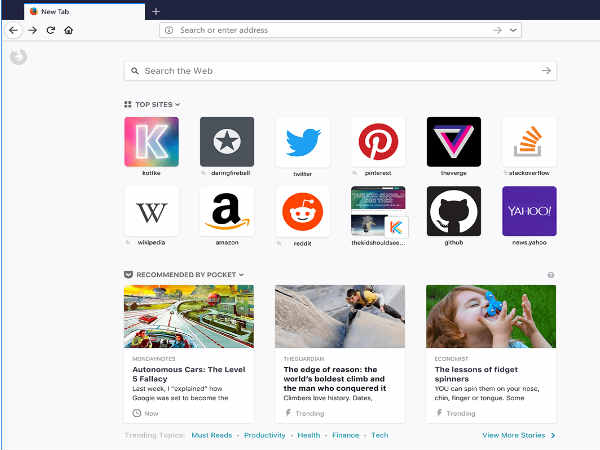This screenshot has height=450, width=600.
Task: Launch the Amazon top site tile
Action: (227, 211)
